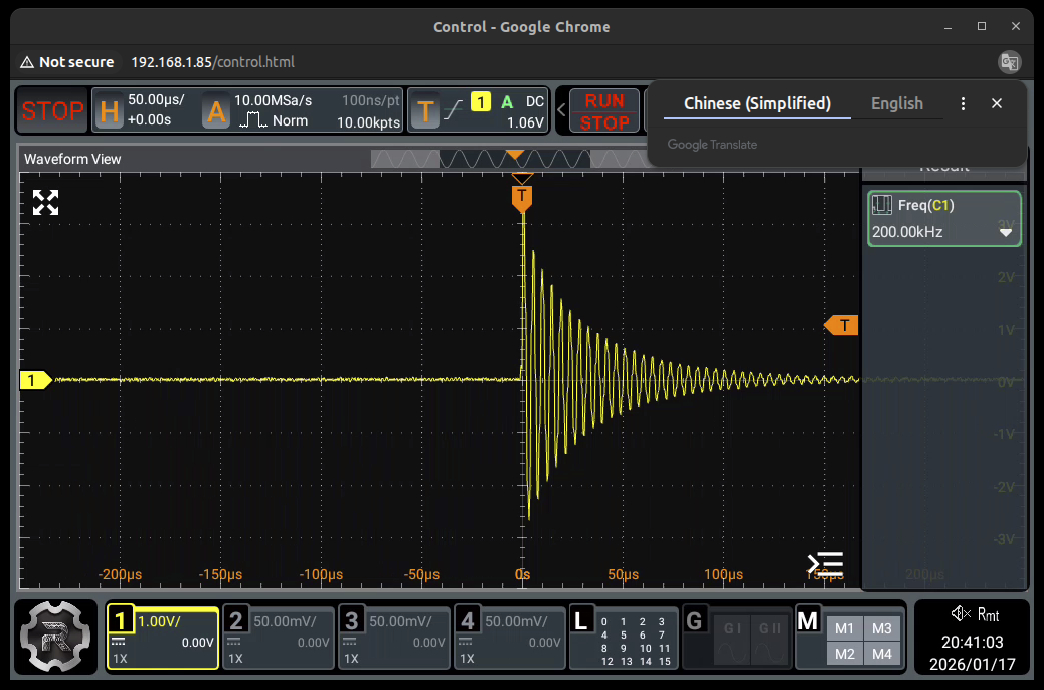Click the Acquisition A icon
The height and width of the screenshot is (690, 1044).
(216, 111)
